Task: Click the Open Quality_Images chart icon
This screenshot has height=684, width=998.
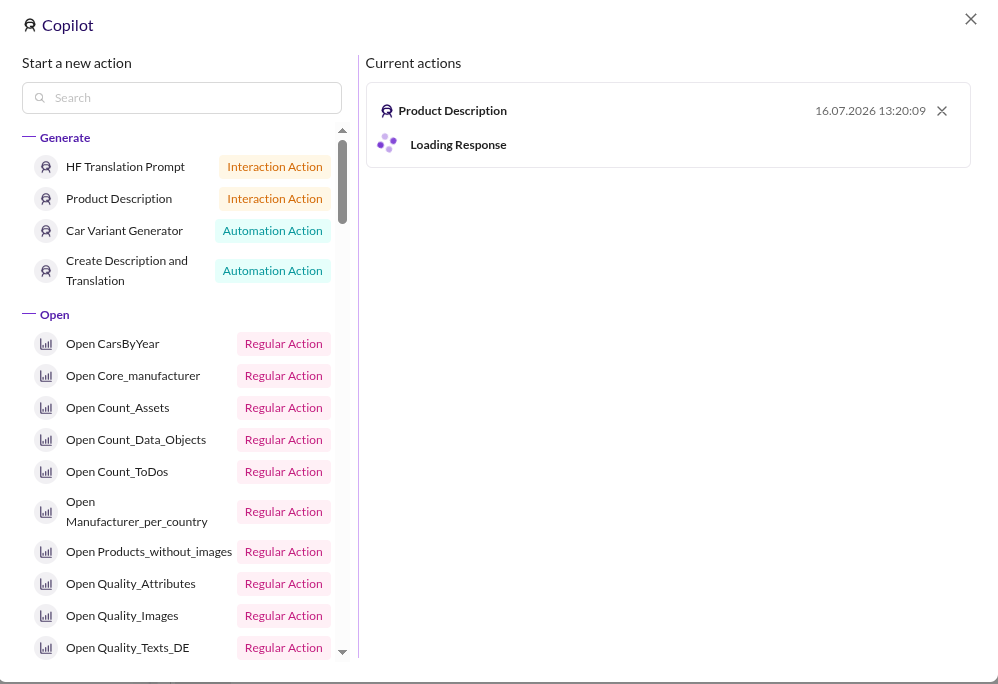Action: tap(46, 616)
